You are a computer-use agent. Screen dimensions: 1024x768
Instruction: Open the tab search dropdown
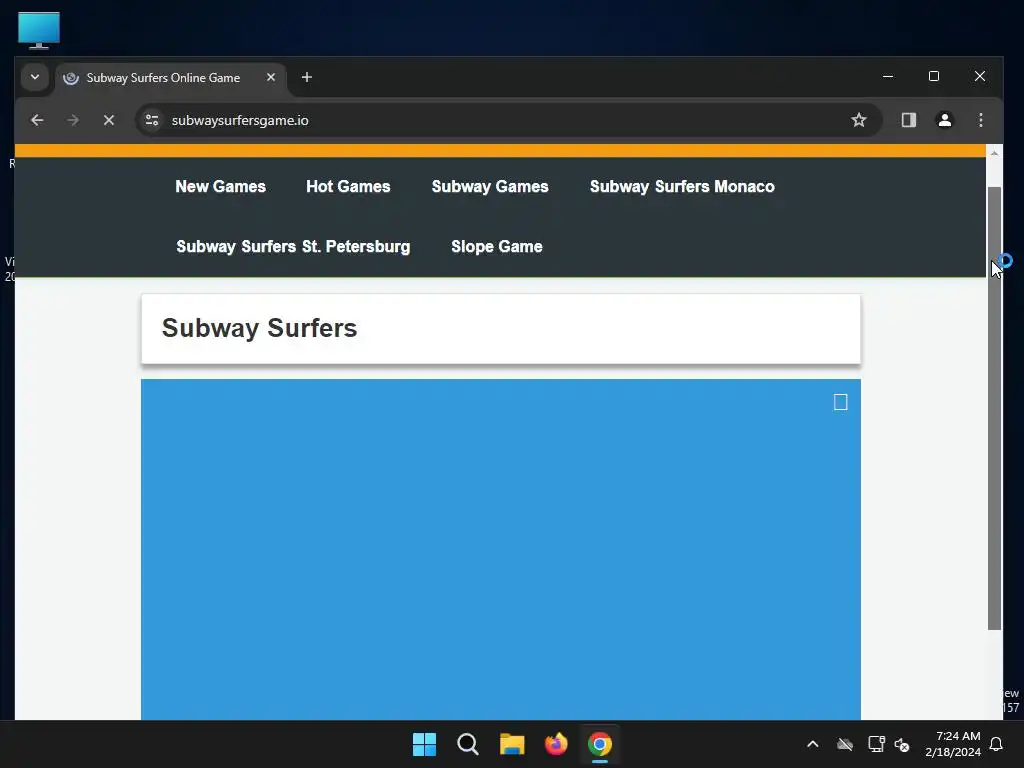(35, 77)
